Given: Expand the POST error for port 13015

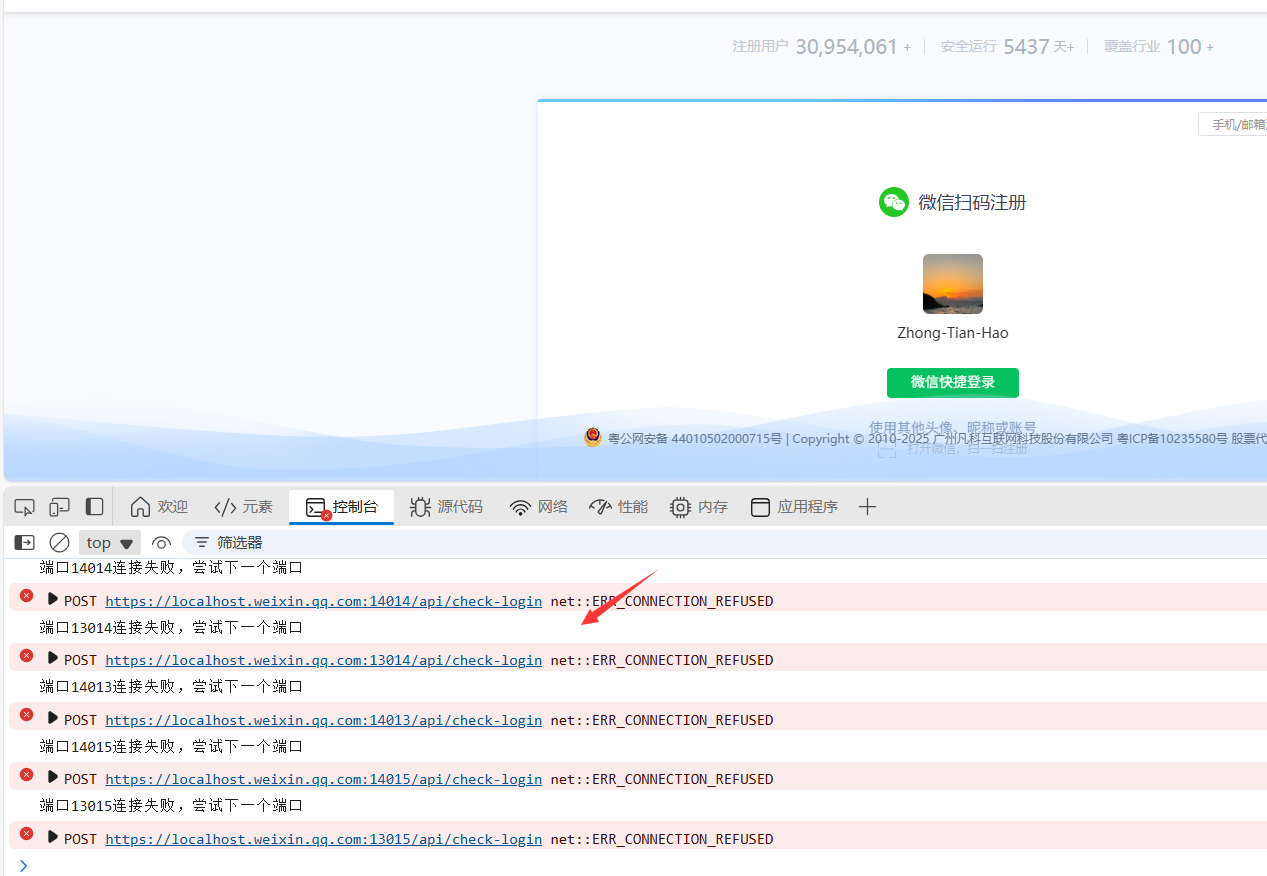Looking at the screenshot, I should (53, 836).
